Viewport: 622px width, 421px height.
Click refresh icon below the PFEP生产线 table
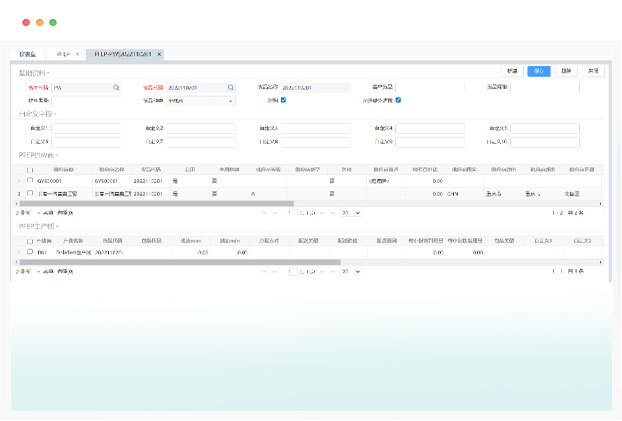click(18, 272)
